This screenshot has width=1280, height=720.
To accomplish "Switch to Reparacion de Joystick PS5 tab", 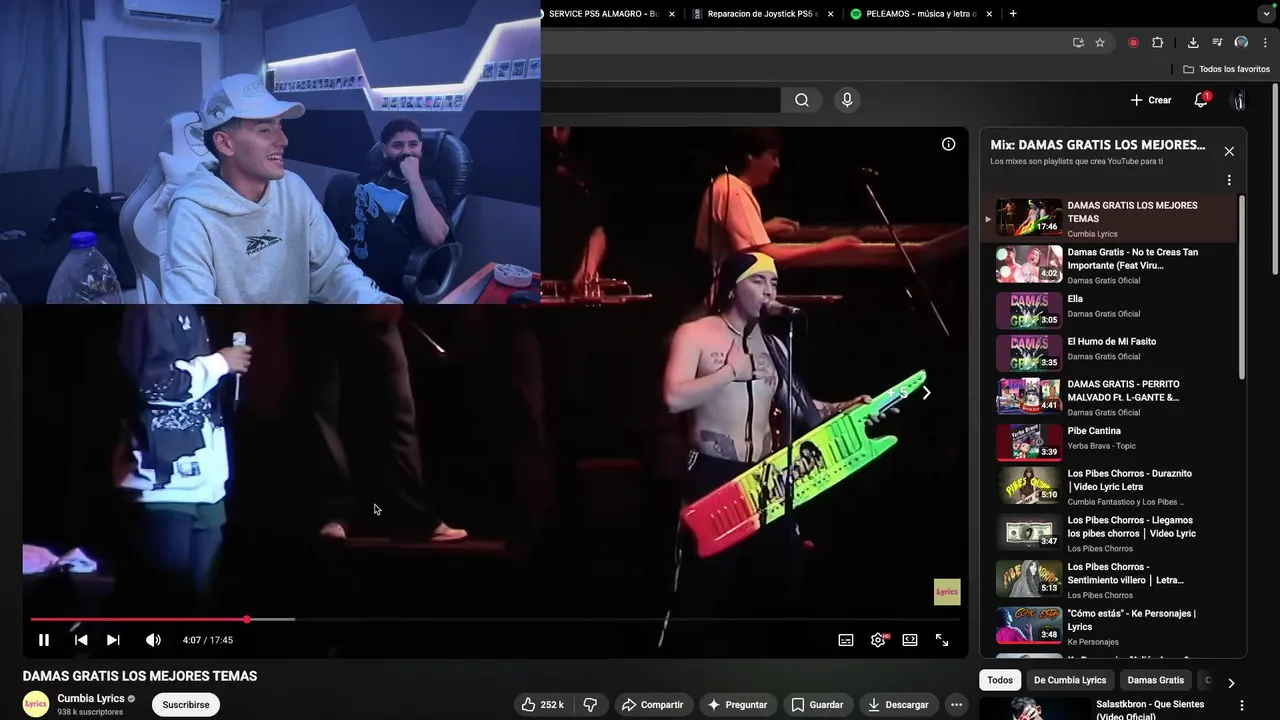I will coord(763,14).
